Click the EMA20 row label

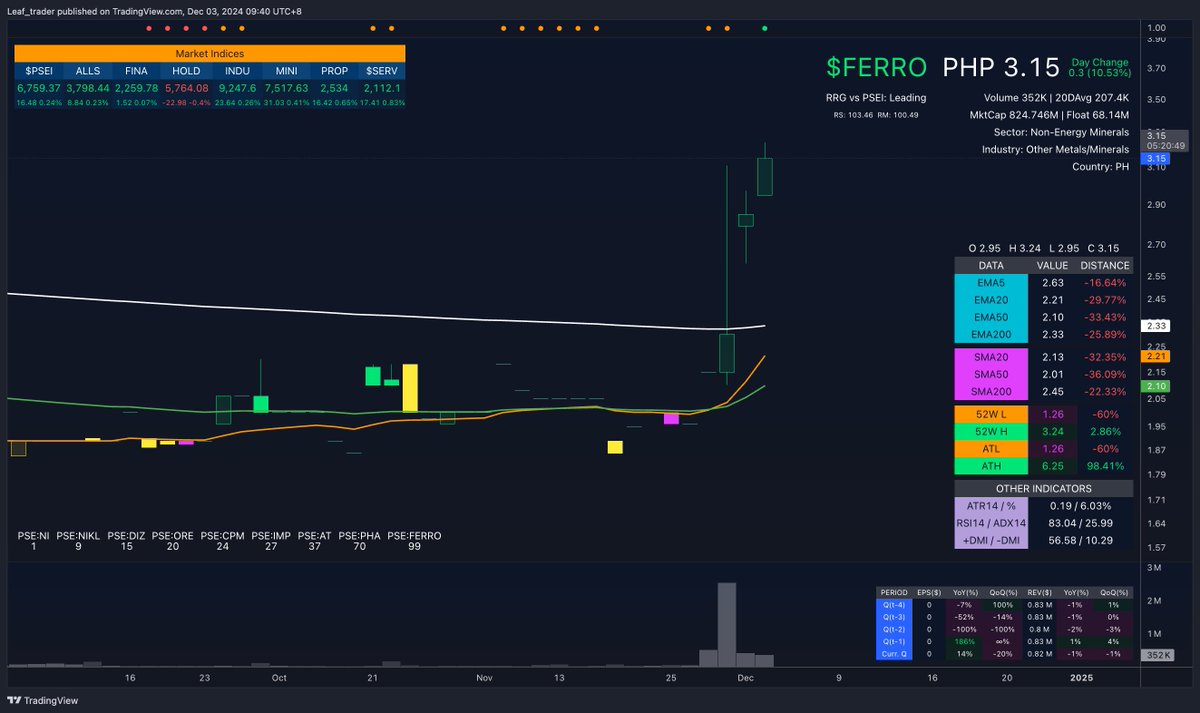(991, 299)
